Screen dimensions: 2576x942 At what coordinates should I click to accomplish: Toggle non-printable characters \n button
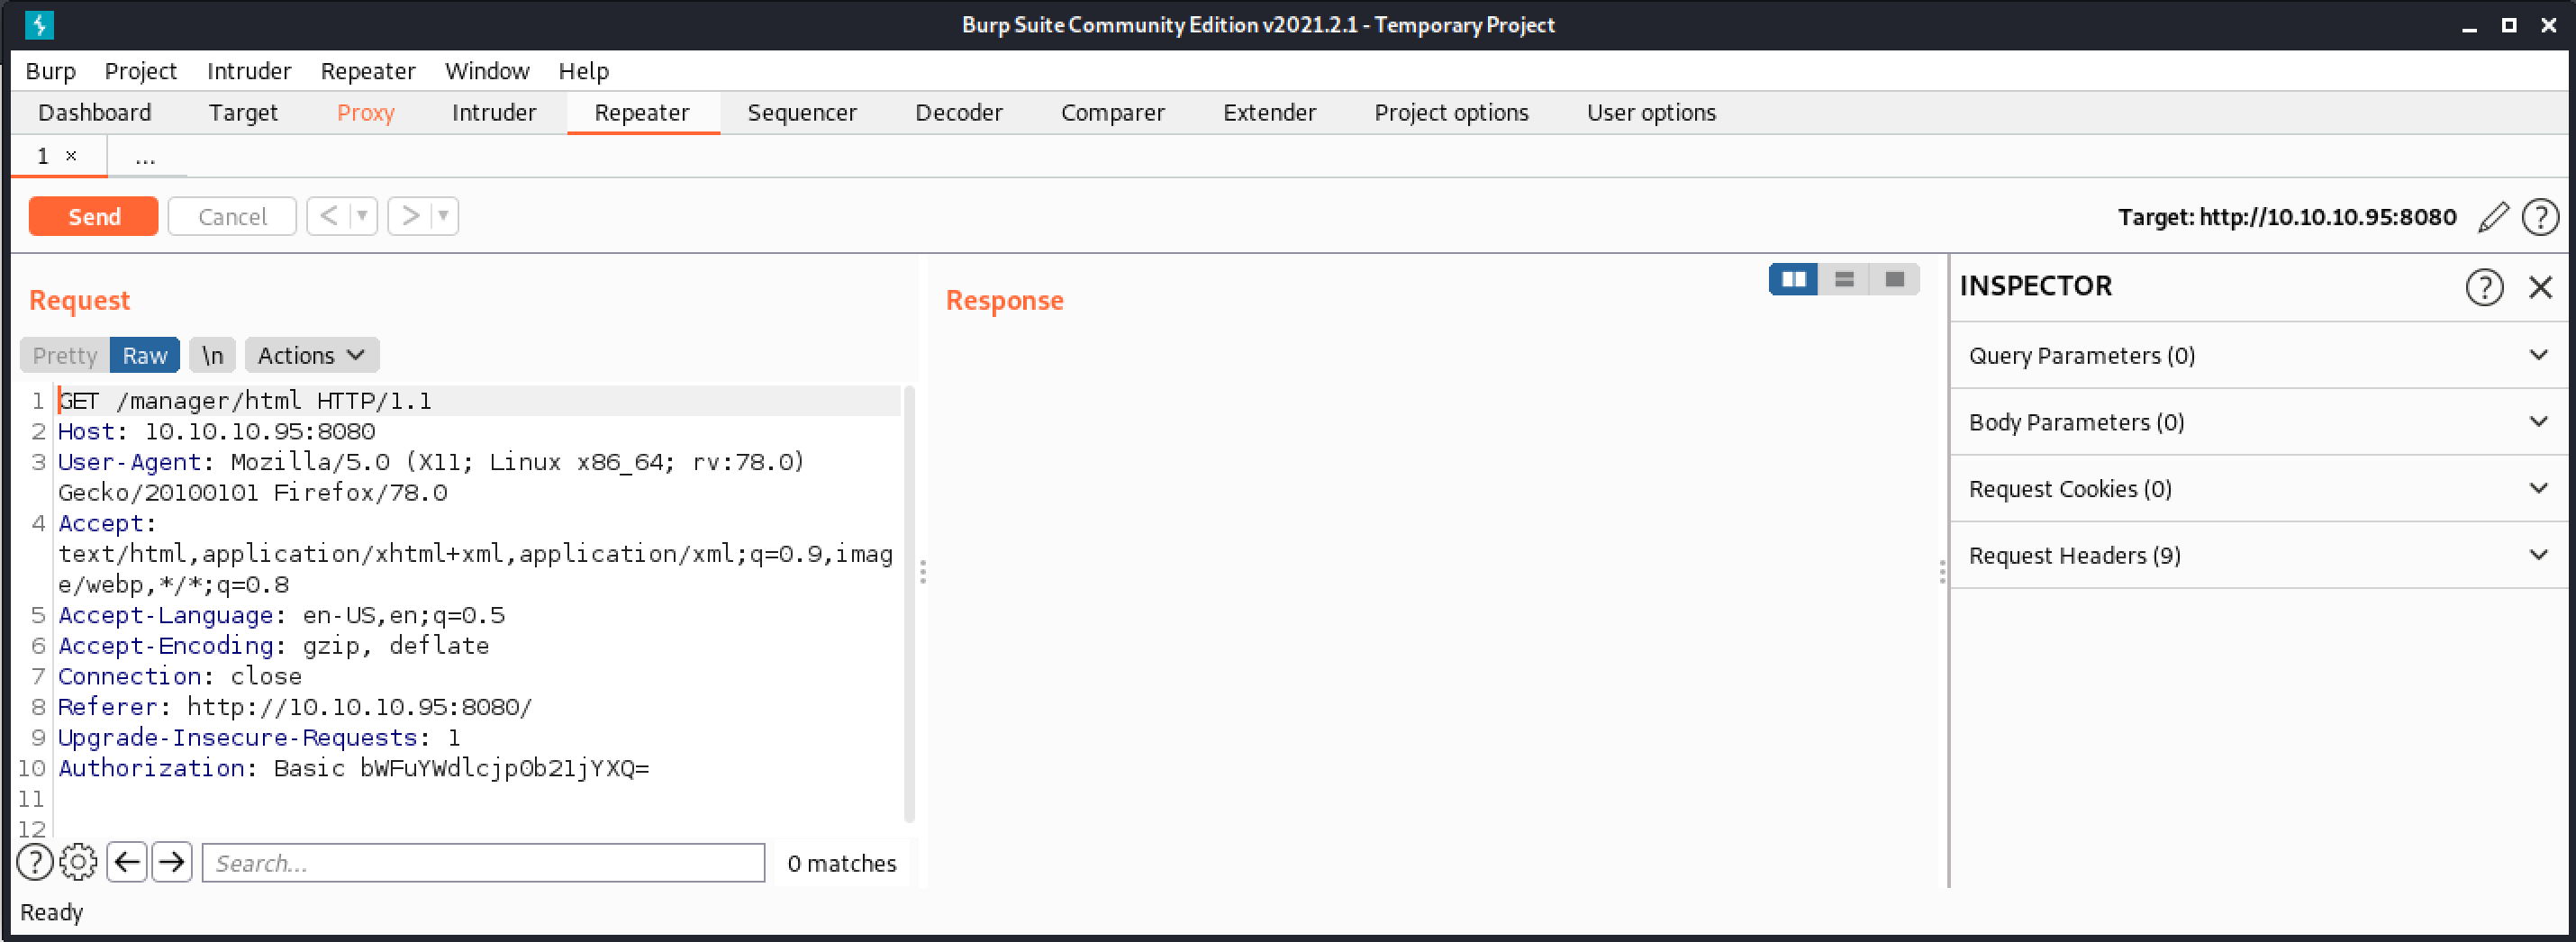(x=212, y=356)
